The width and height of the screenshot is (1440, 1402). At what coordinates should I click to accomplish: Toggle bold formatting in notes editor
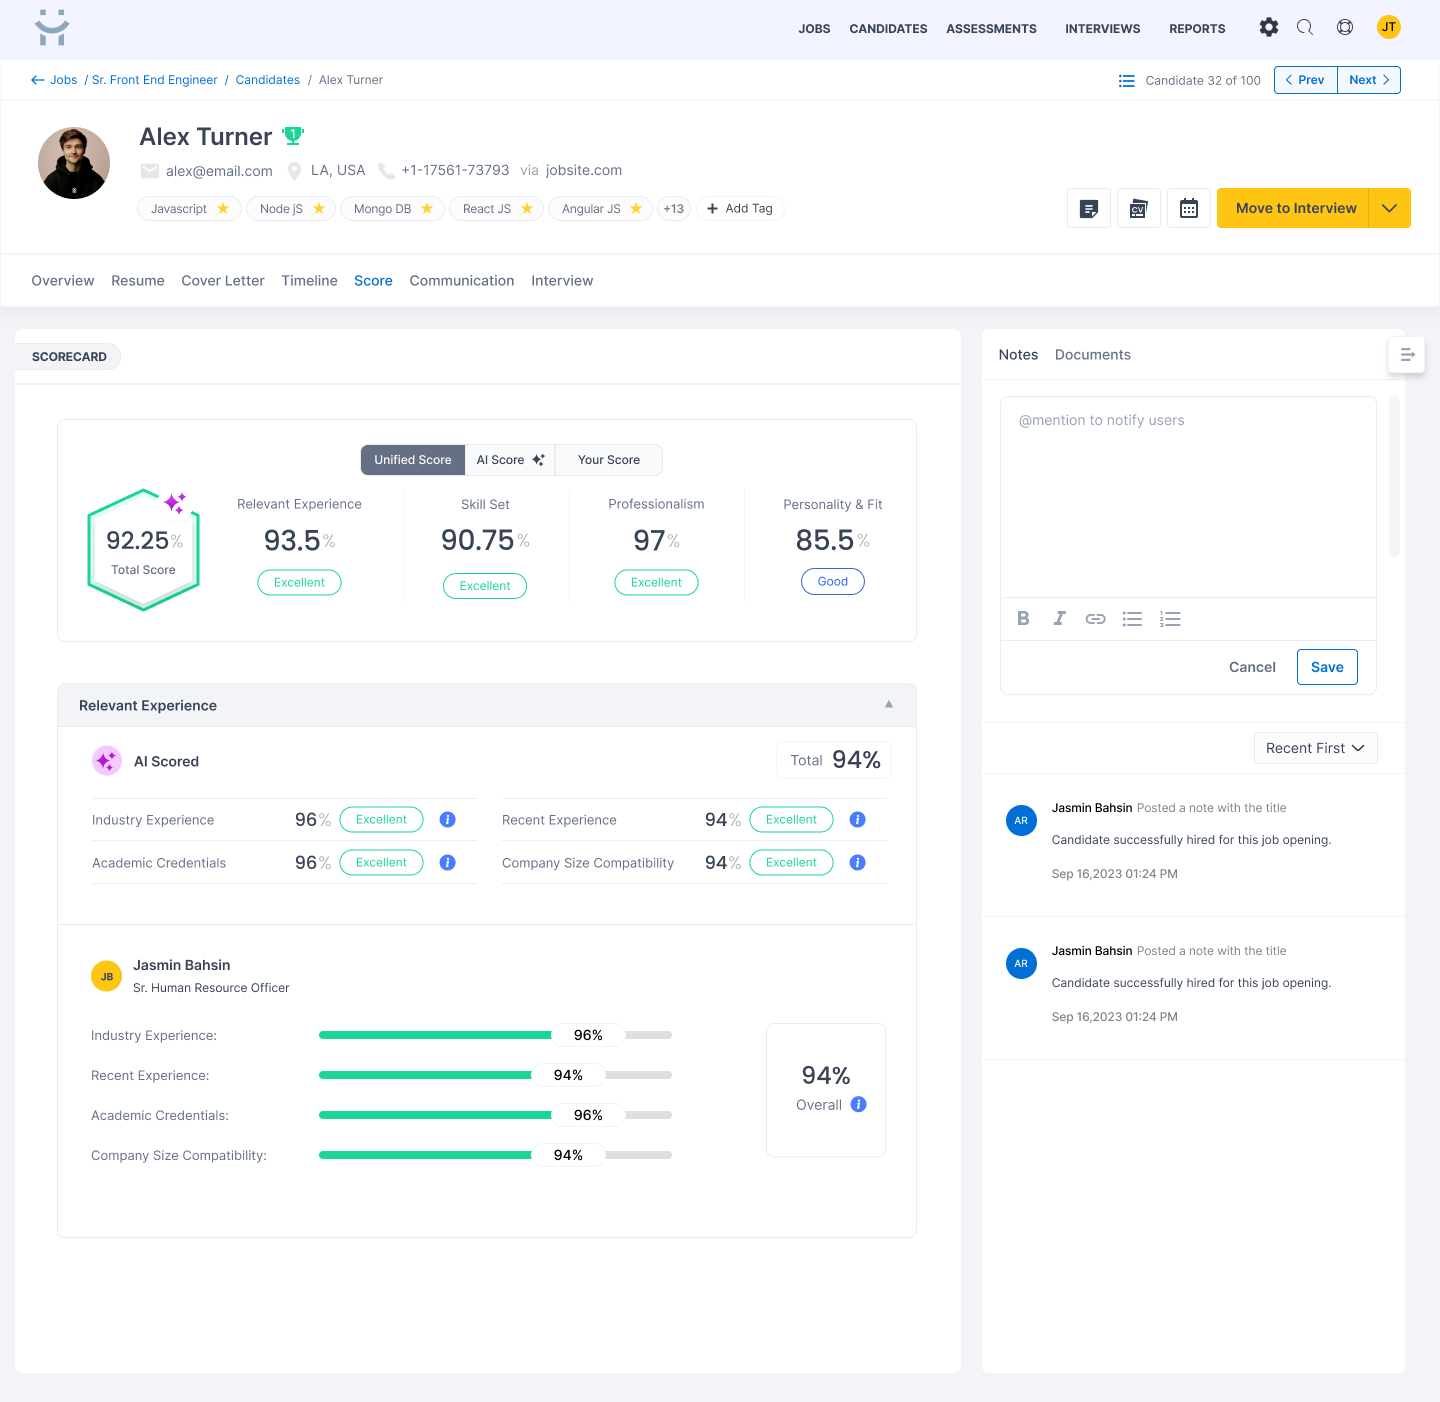click(1023, 619)
